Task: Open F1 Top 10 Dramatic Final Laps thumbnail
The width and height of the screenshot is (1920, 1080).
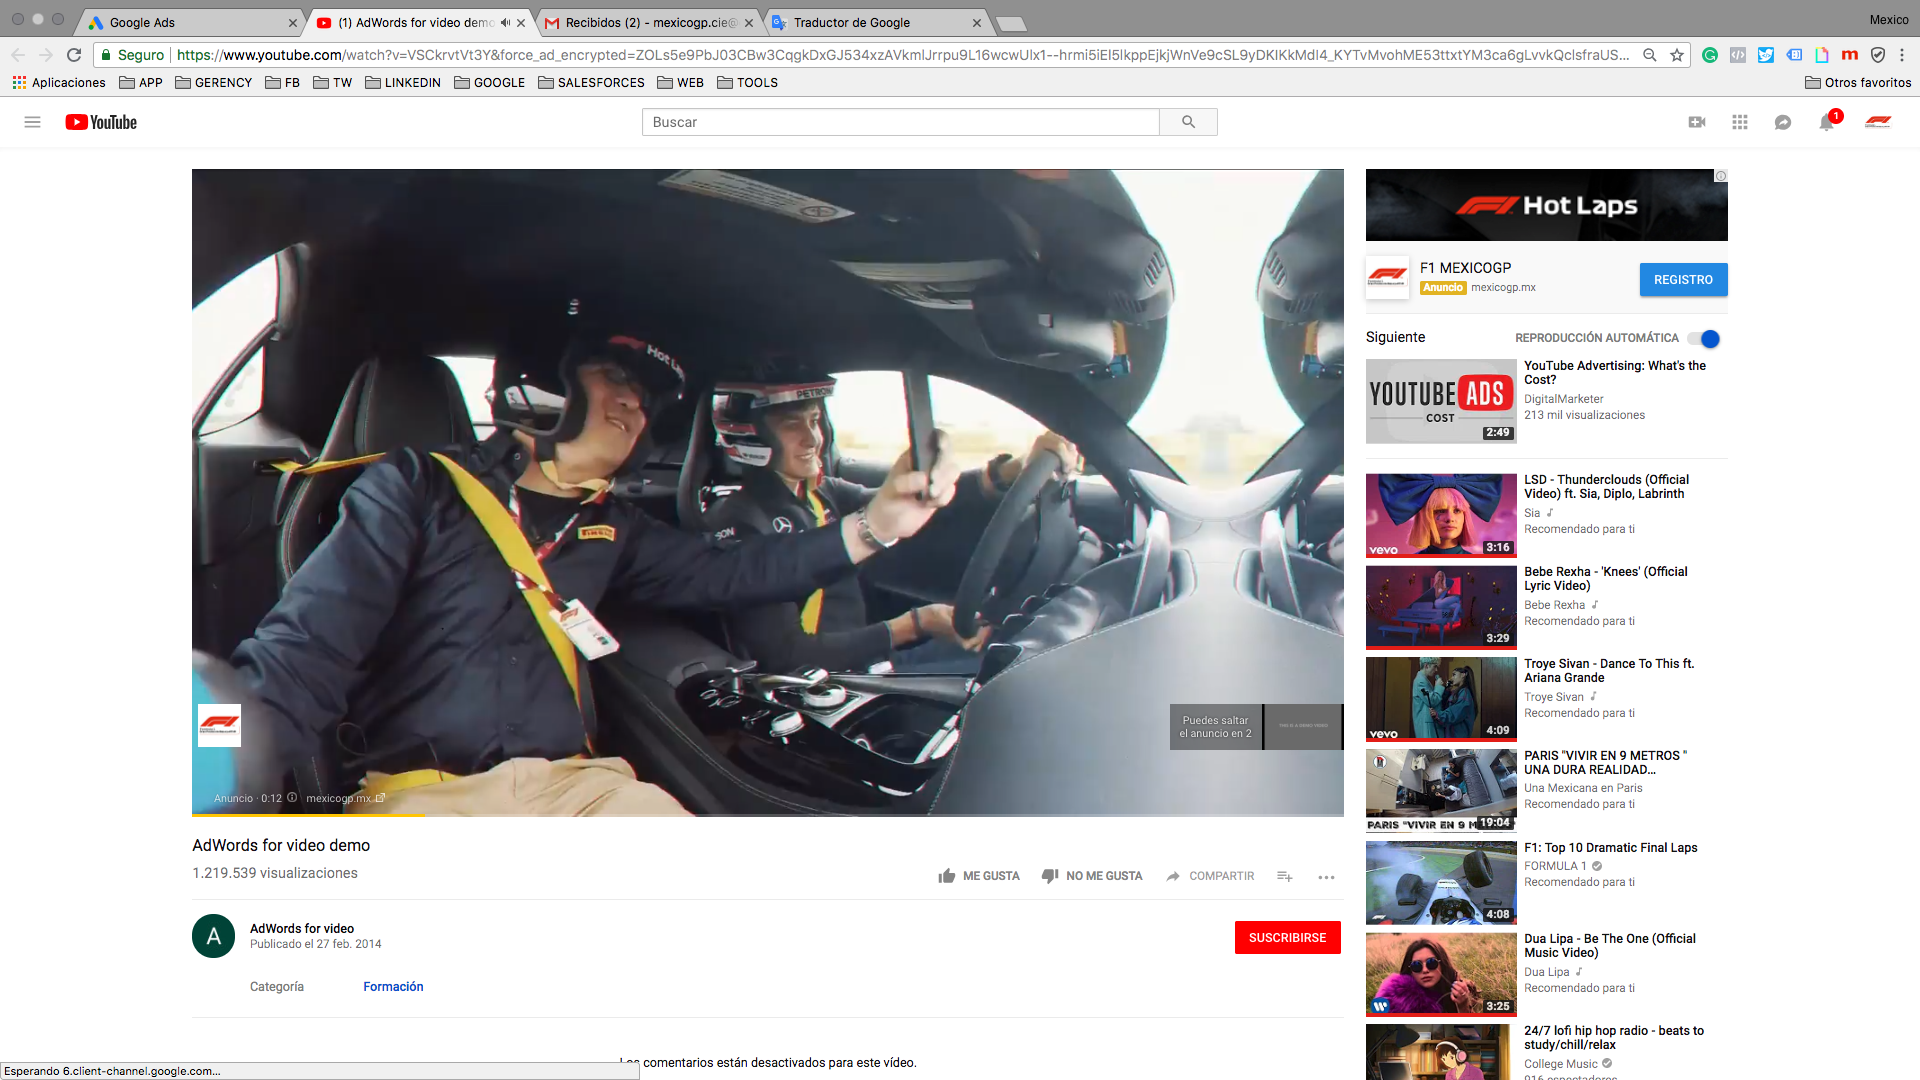Action: [x=1441, y=882]
